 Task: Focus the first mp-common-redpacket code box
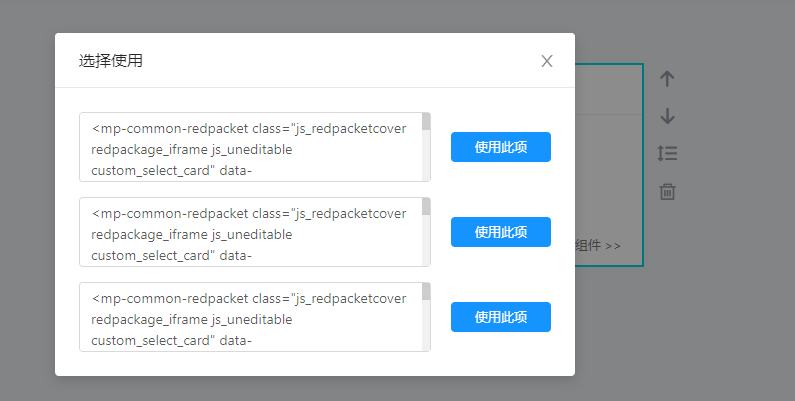[x=250, y=147]
